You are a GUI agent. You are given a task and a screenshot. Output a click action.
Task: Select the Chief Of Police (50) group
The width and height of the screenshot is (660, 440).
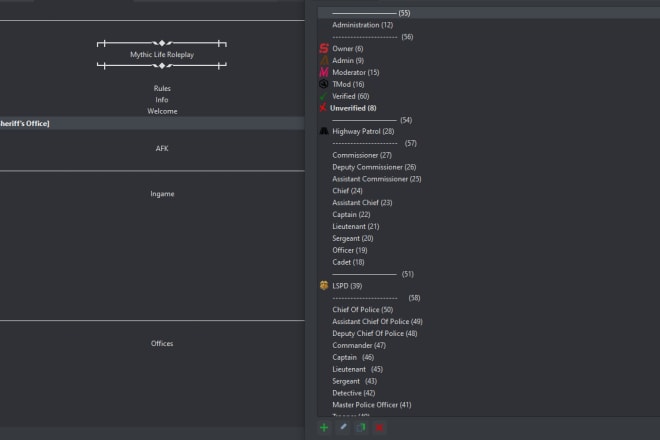362,309
